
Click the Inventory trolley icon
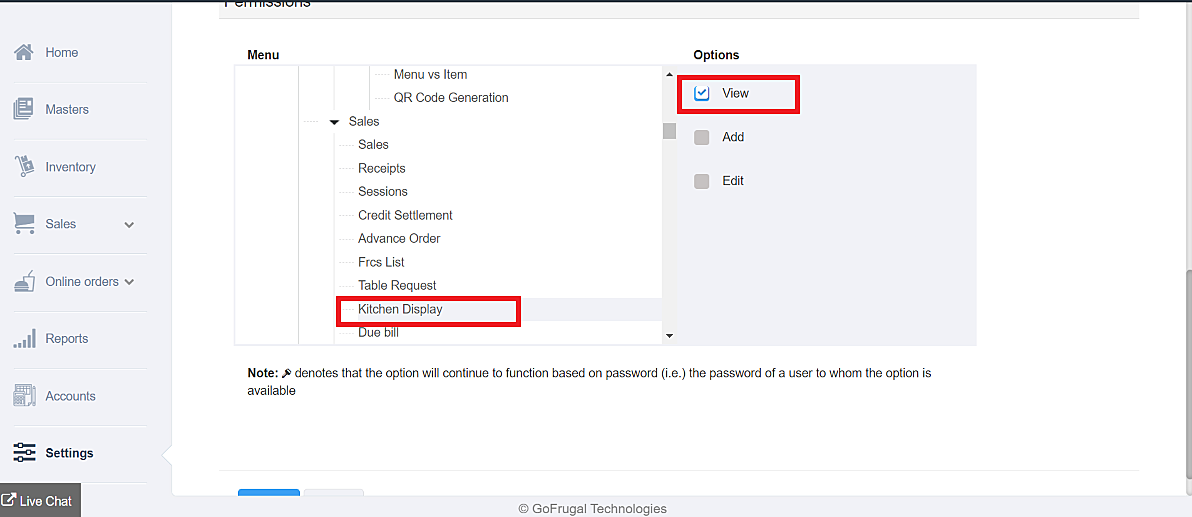click(24, 167)
